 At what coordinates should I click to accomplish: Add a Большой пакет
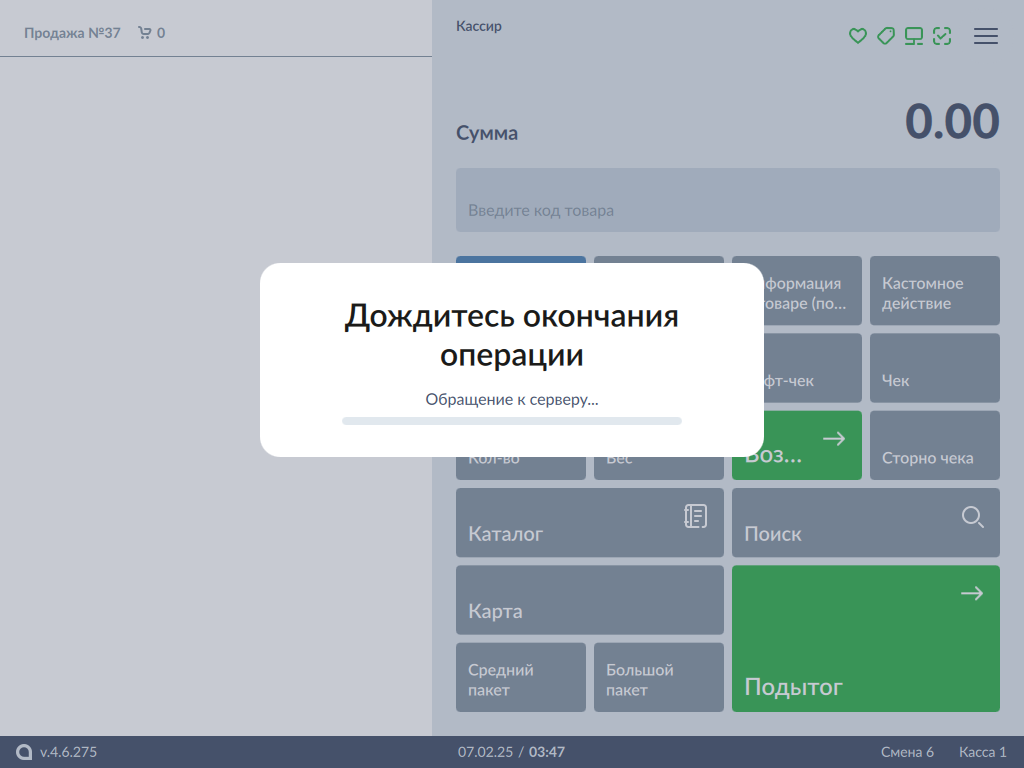coord(659,677)
